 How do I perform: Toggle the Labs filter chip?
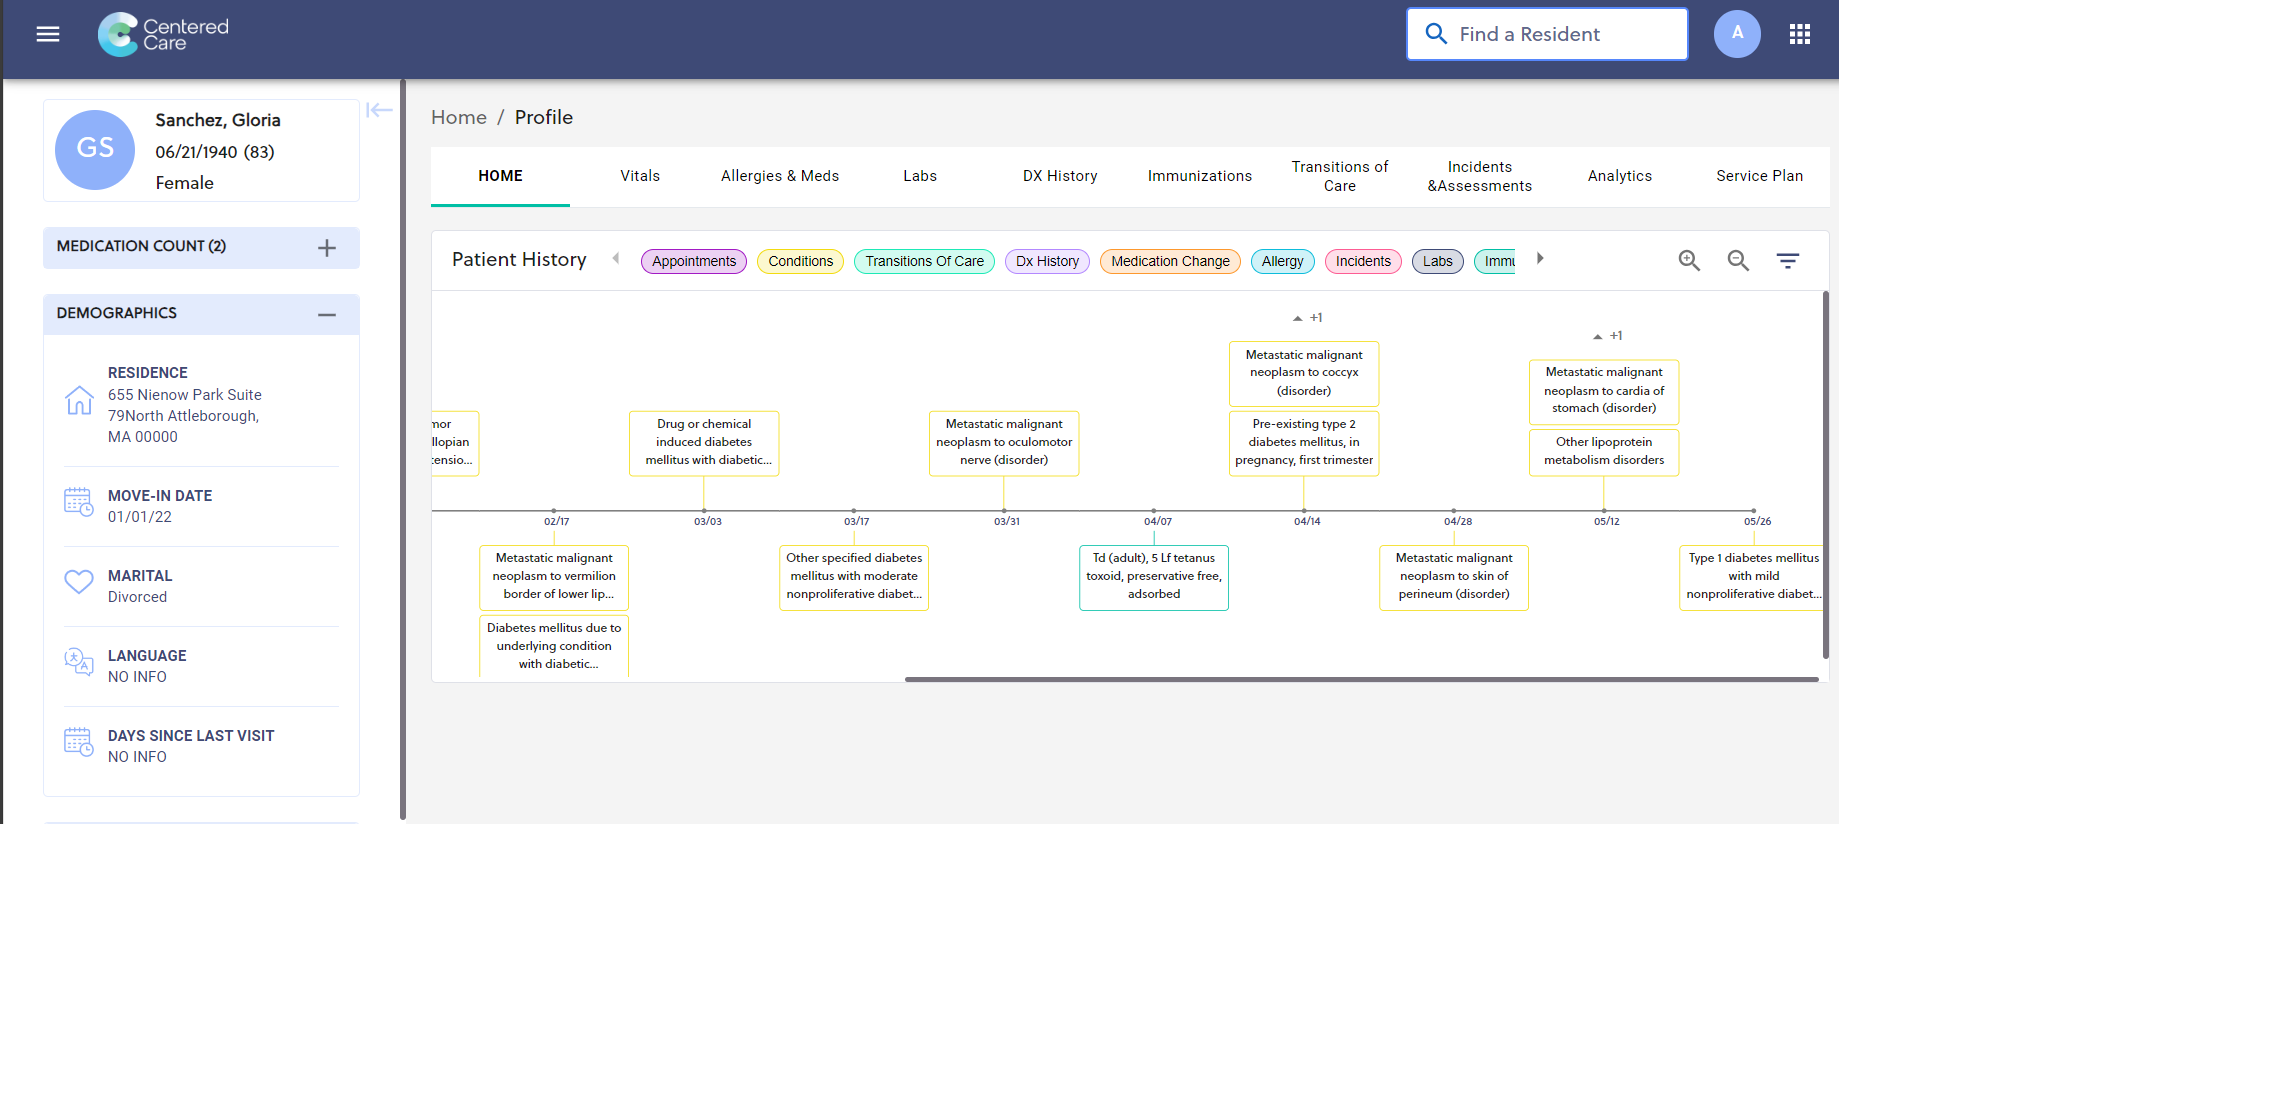(1437, 261)
